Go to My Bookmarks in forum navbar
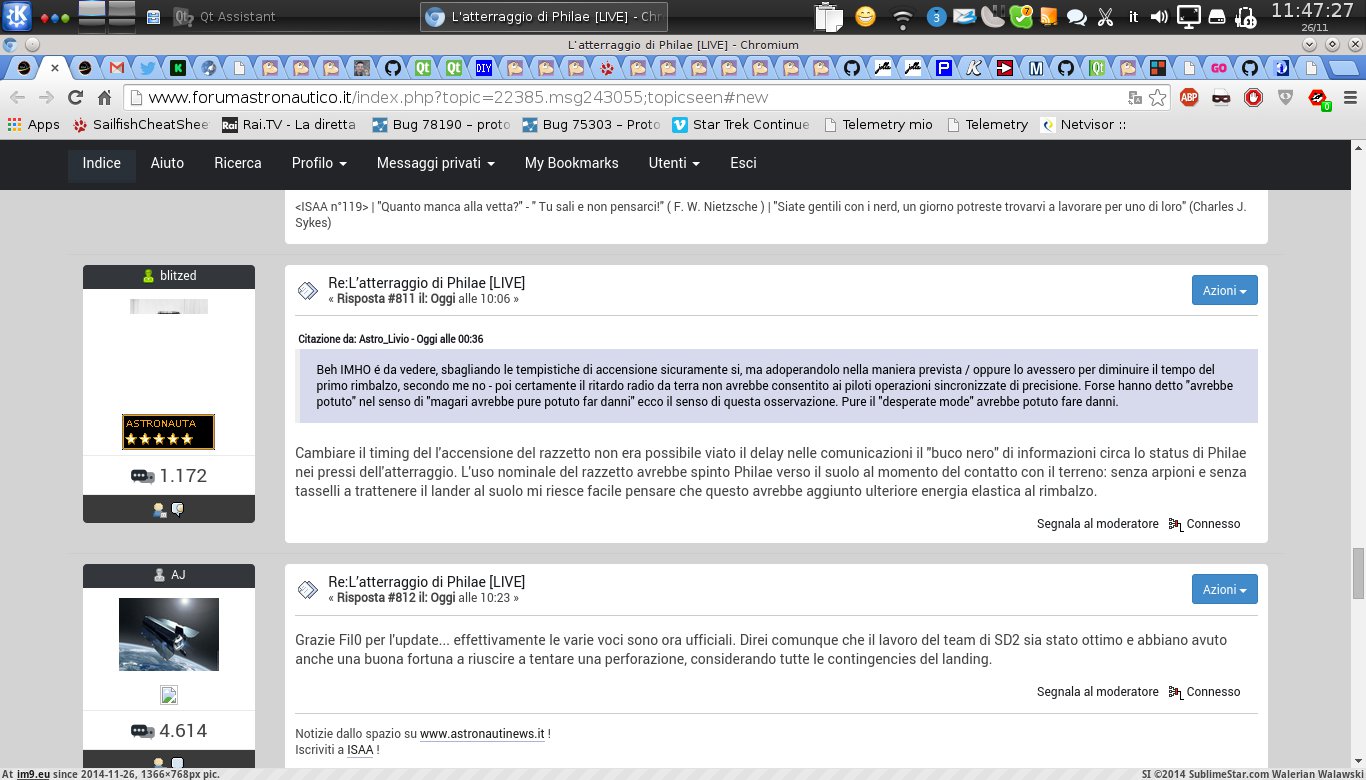Screen dimensions: 1366x780 (x=571, y=163)
